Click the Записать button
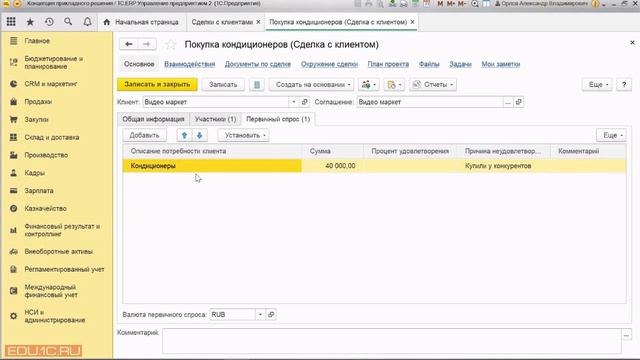Image resolution: width=640 pixels, height=360 pixels. [223, 84]
